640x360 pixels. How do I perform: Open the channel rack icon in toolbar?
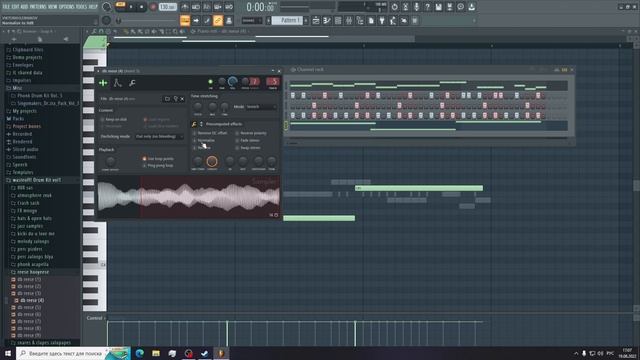(338, 20)
